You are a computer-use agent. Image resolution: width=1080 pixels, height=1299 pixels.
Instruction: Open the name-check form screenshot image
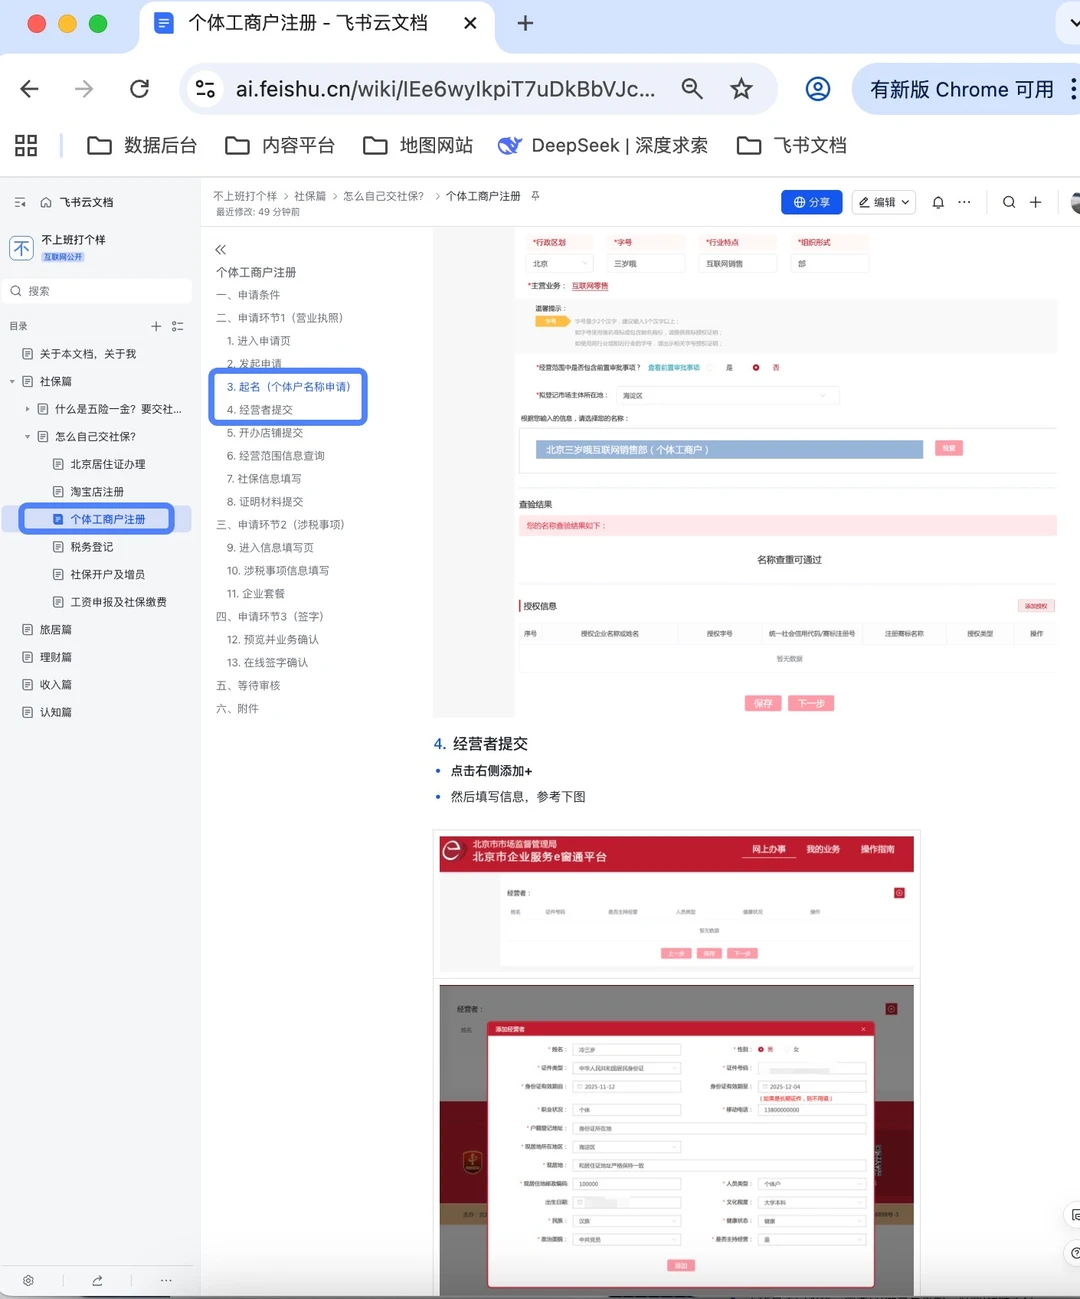pos(745,472)
